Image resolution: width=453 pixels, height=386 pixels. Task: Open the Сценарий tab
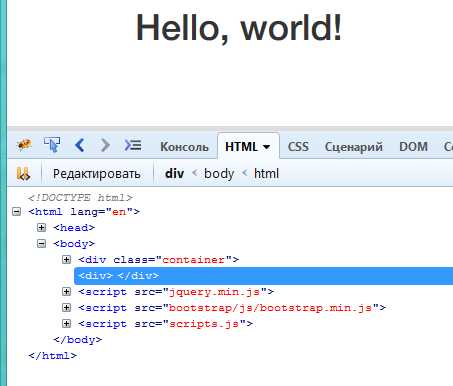pyautogui.click(x=354, y=147)
